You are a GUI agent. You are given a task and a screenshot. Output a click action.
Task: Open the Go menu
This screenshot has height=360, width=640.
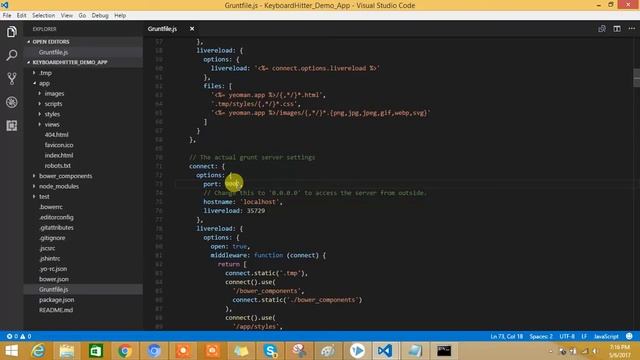click(82, 16)
